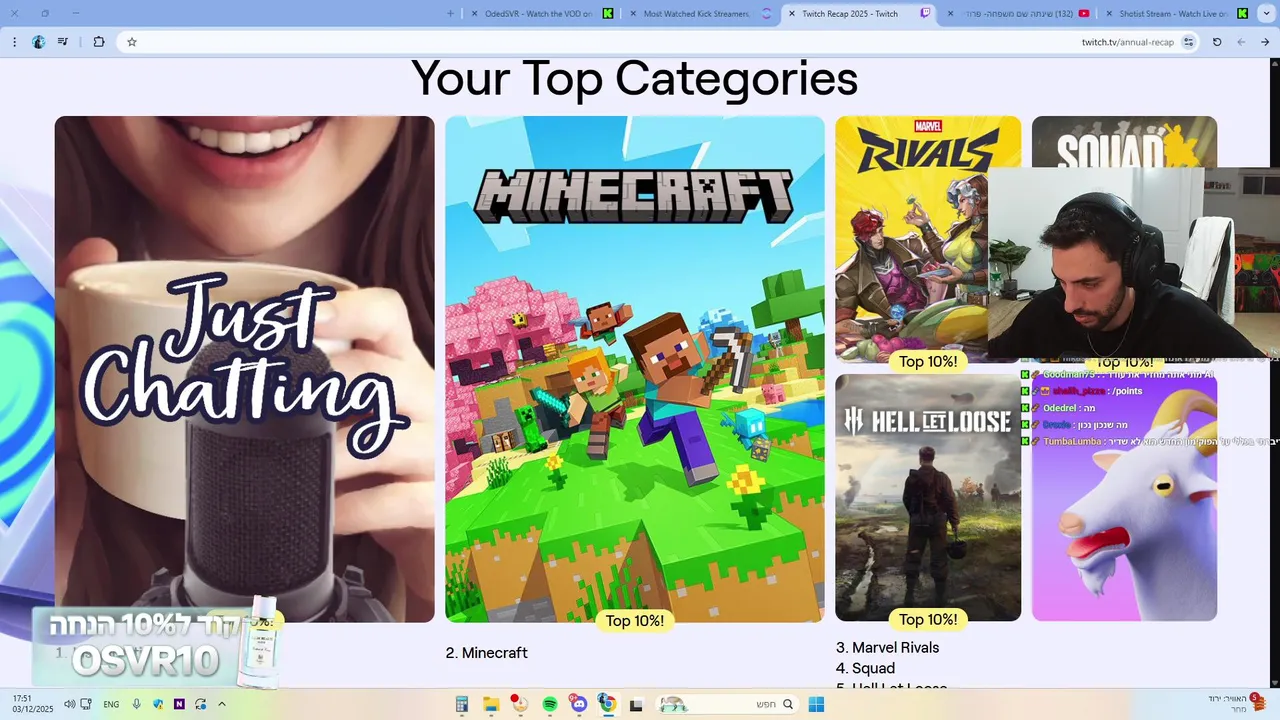Open Spotify from the taskbar
The height and width of the screenshot is (720, 1280).
(549, 704)
